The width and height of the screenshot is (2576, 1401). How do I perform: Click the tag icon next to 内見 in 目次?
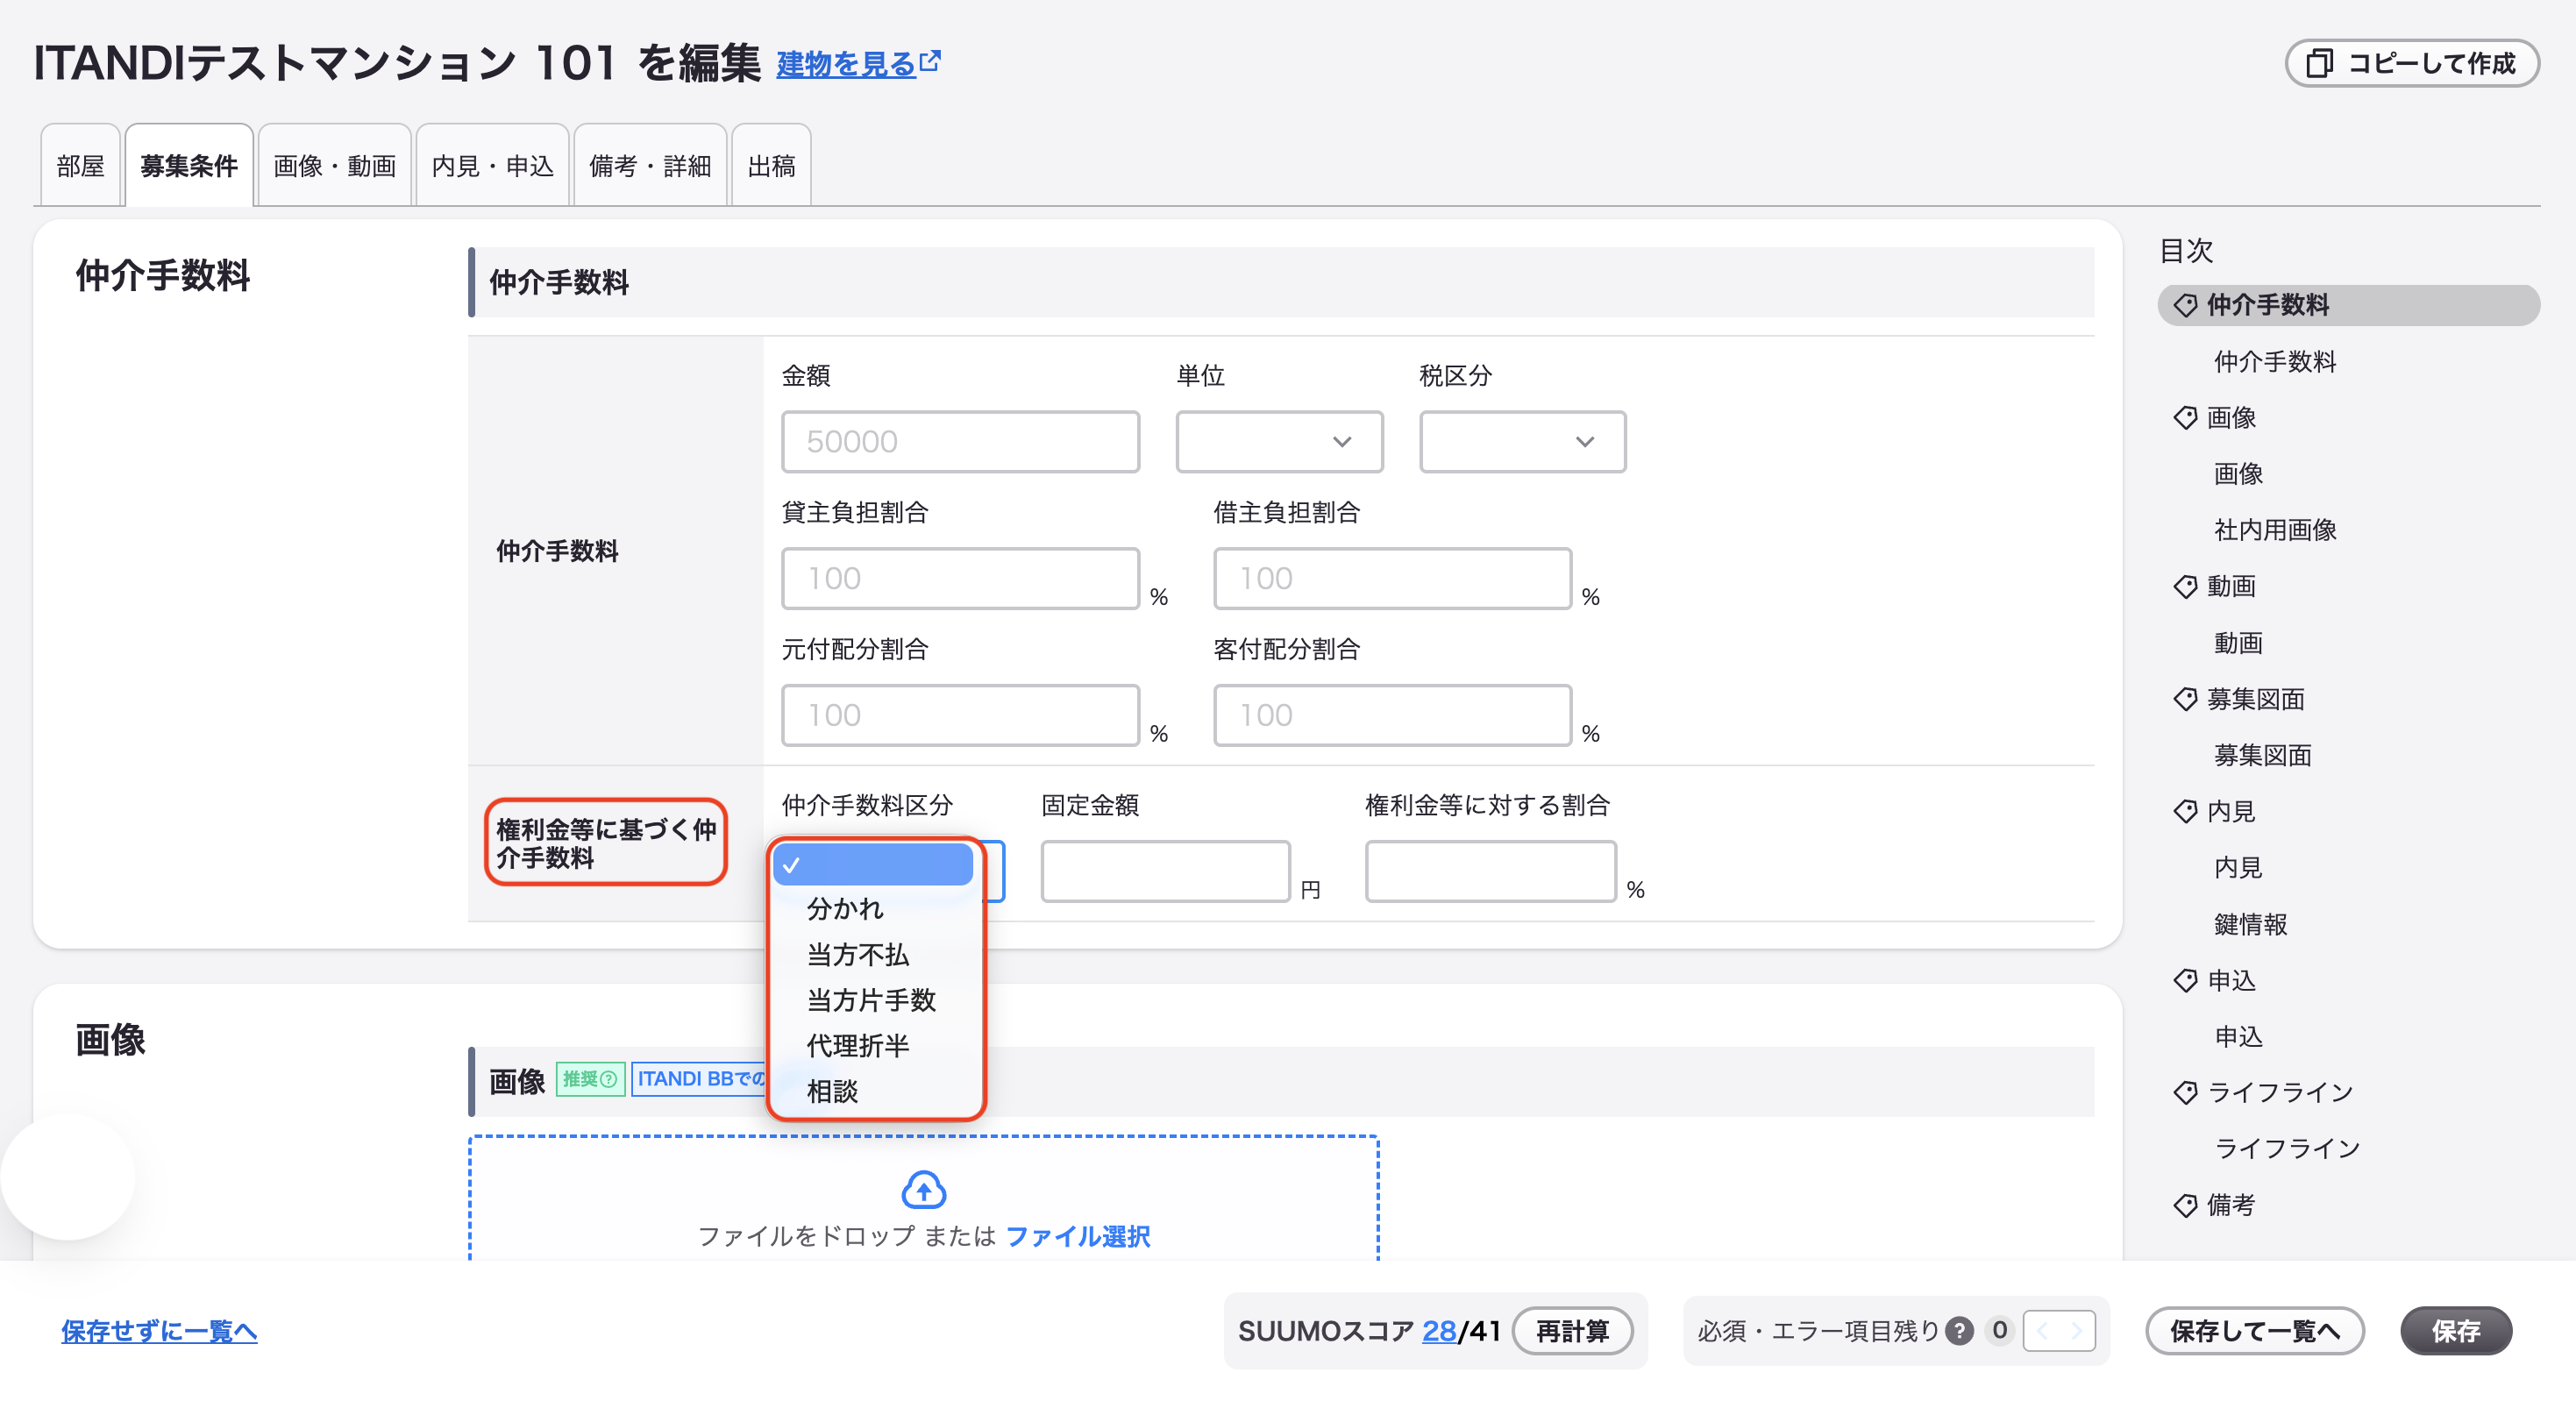pos(2185,811)
